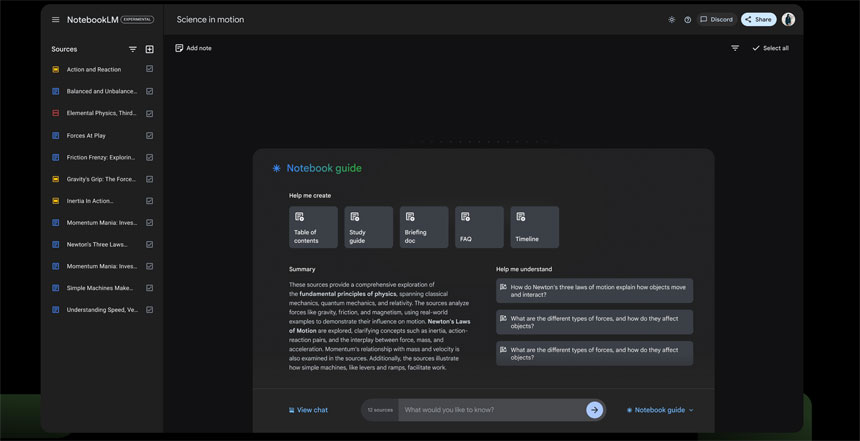
Task: Open the Inertia In Action source
Action: (x=90, y=201)
